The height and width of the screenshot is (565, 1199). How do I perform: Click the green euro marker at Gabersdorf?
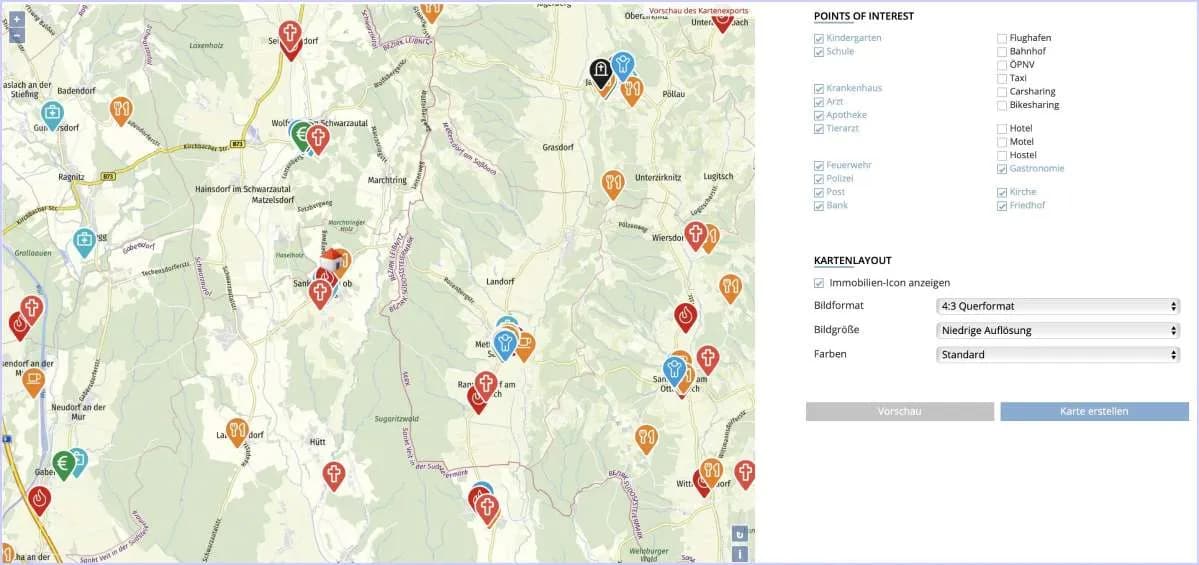tap(64, 465)
